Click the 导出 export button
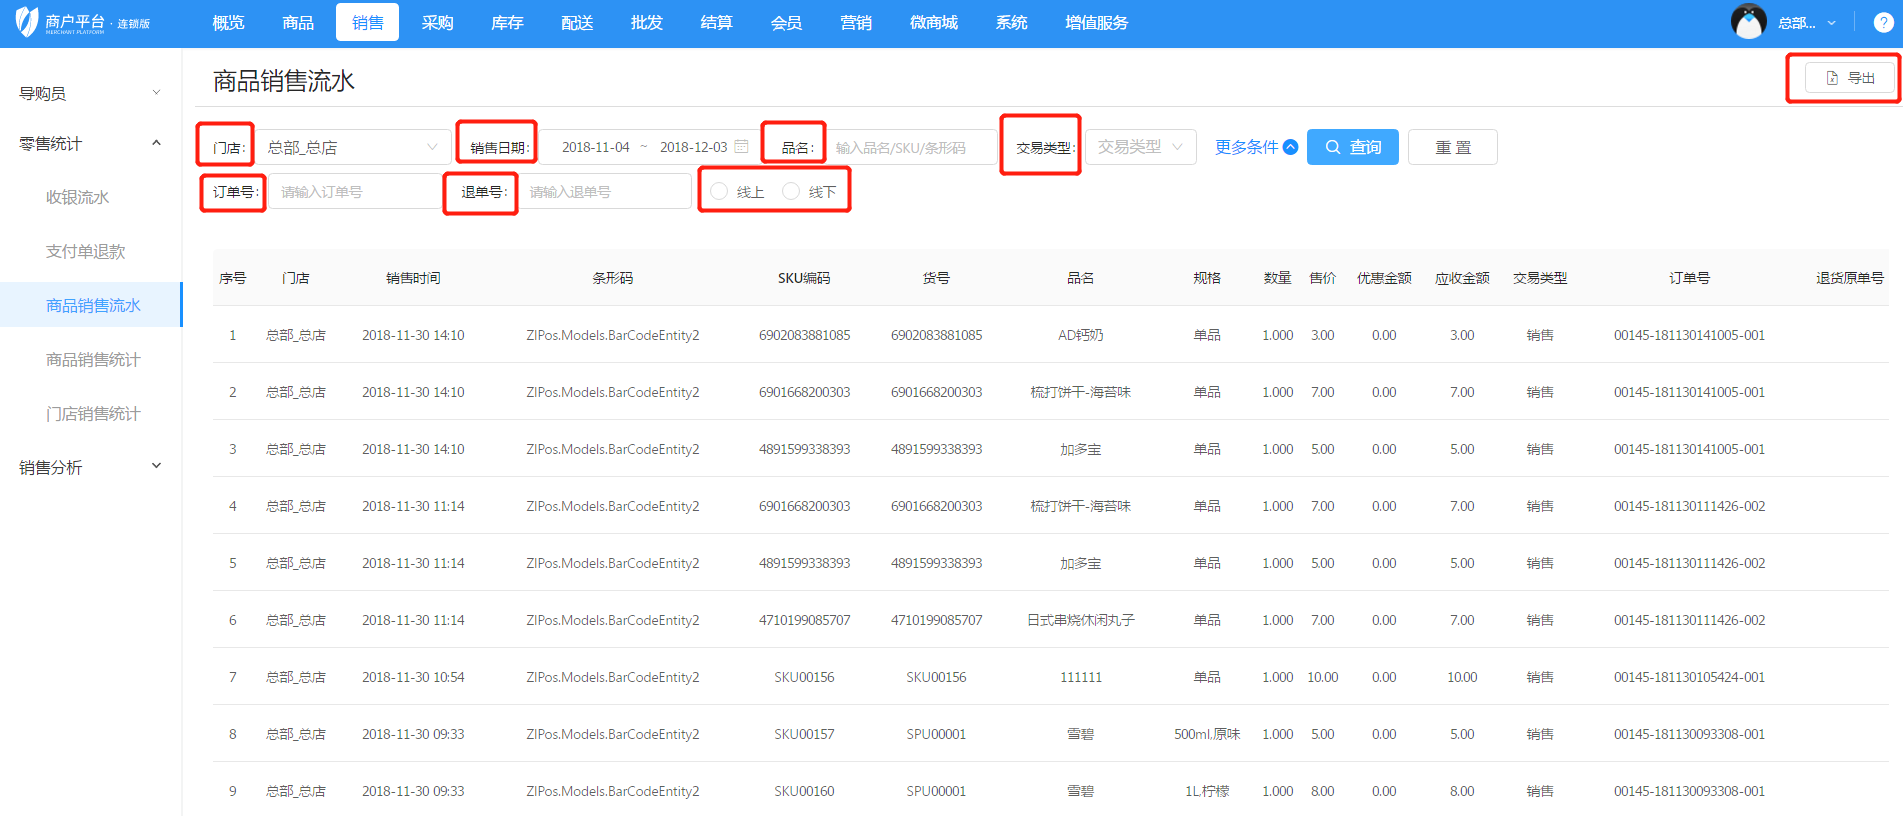1903x816 pixels. pos(1850,78)
